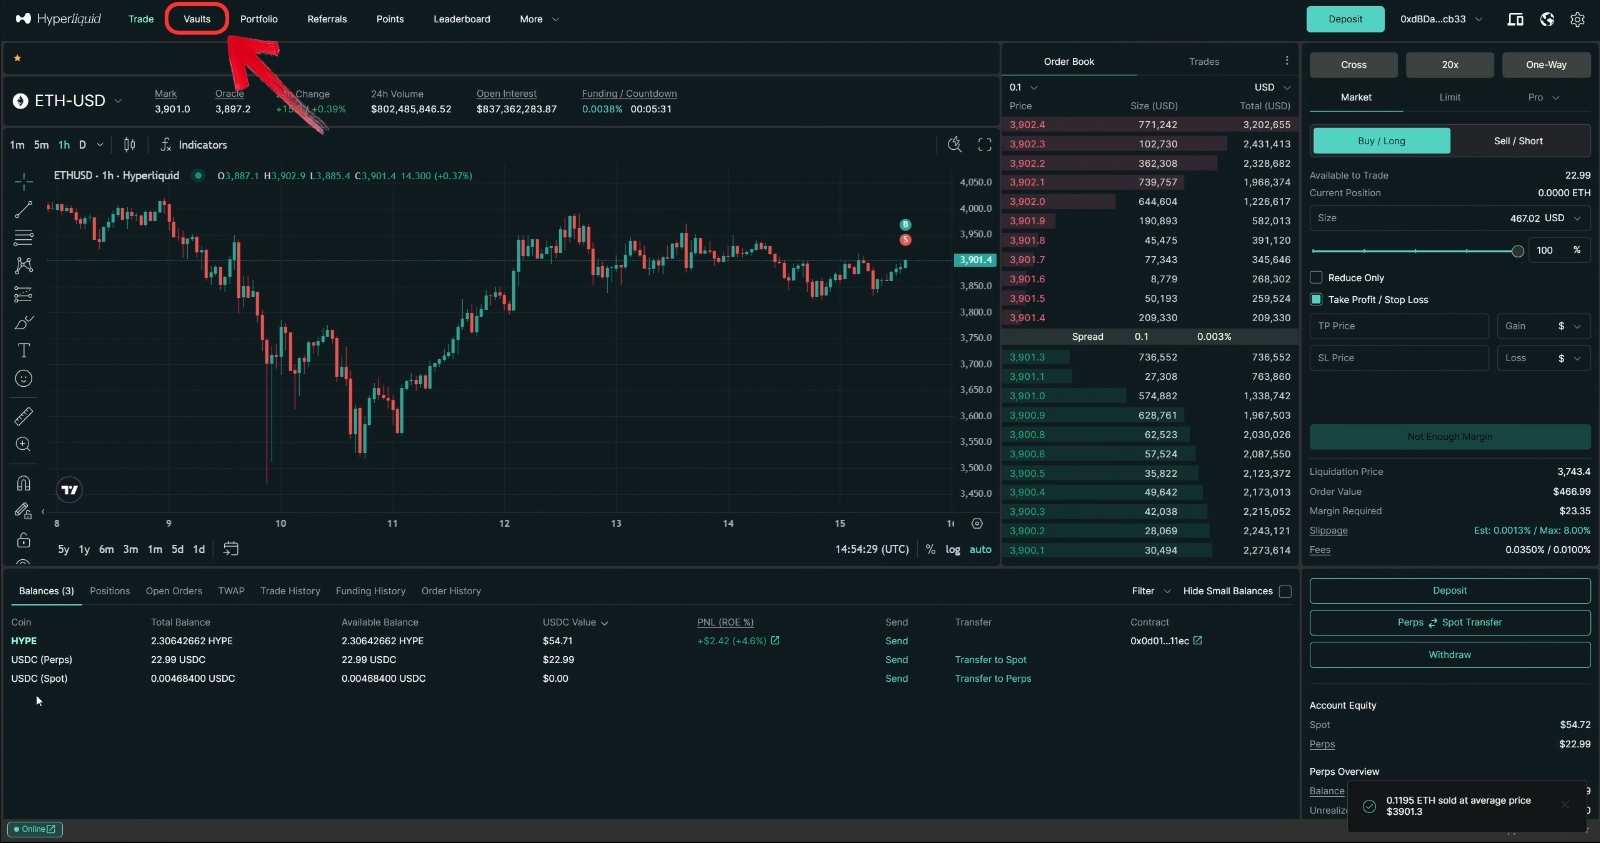Open candlestick chart type selector
Screen dimensions: 1600x843
[x=129, y=145]
